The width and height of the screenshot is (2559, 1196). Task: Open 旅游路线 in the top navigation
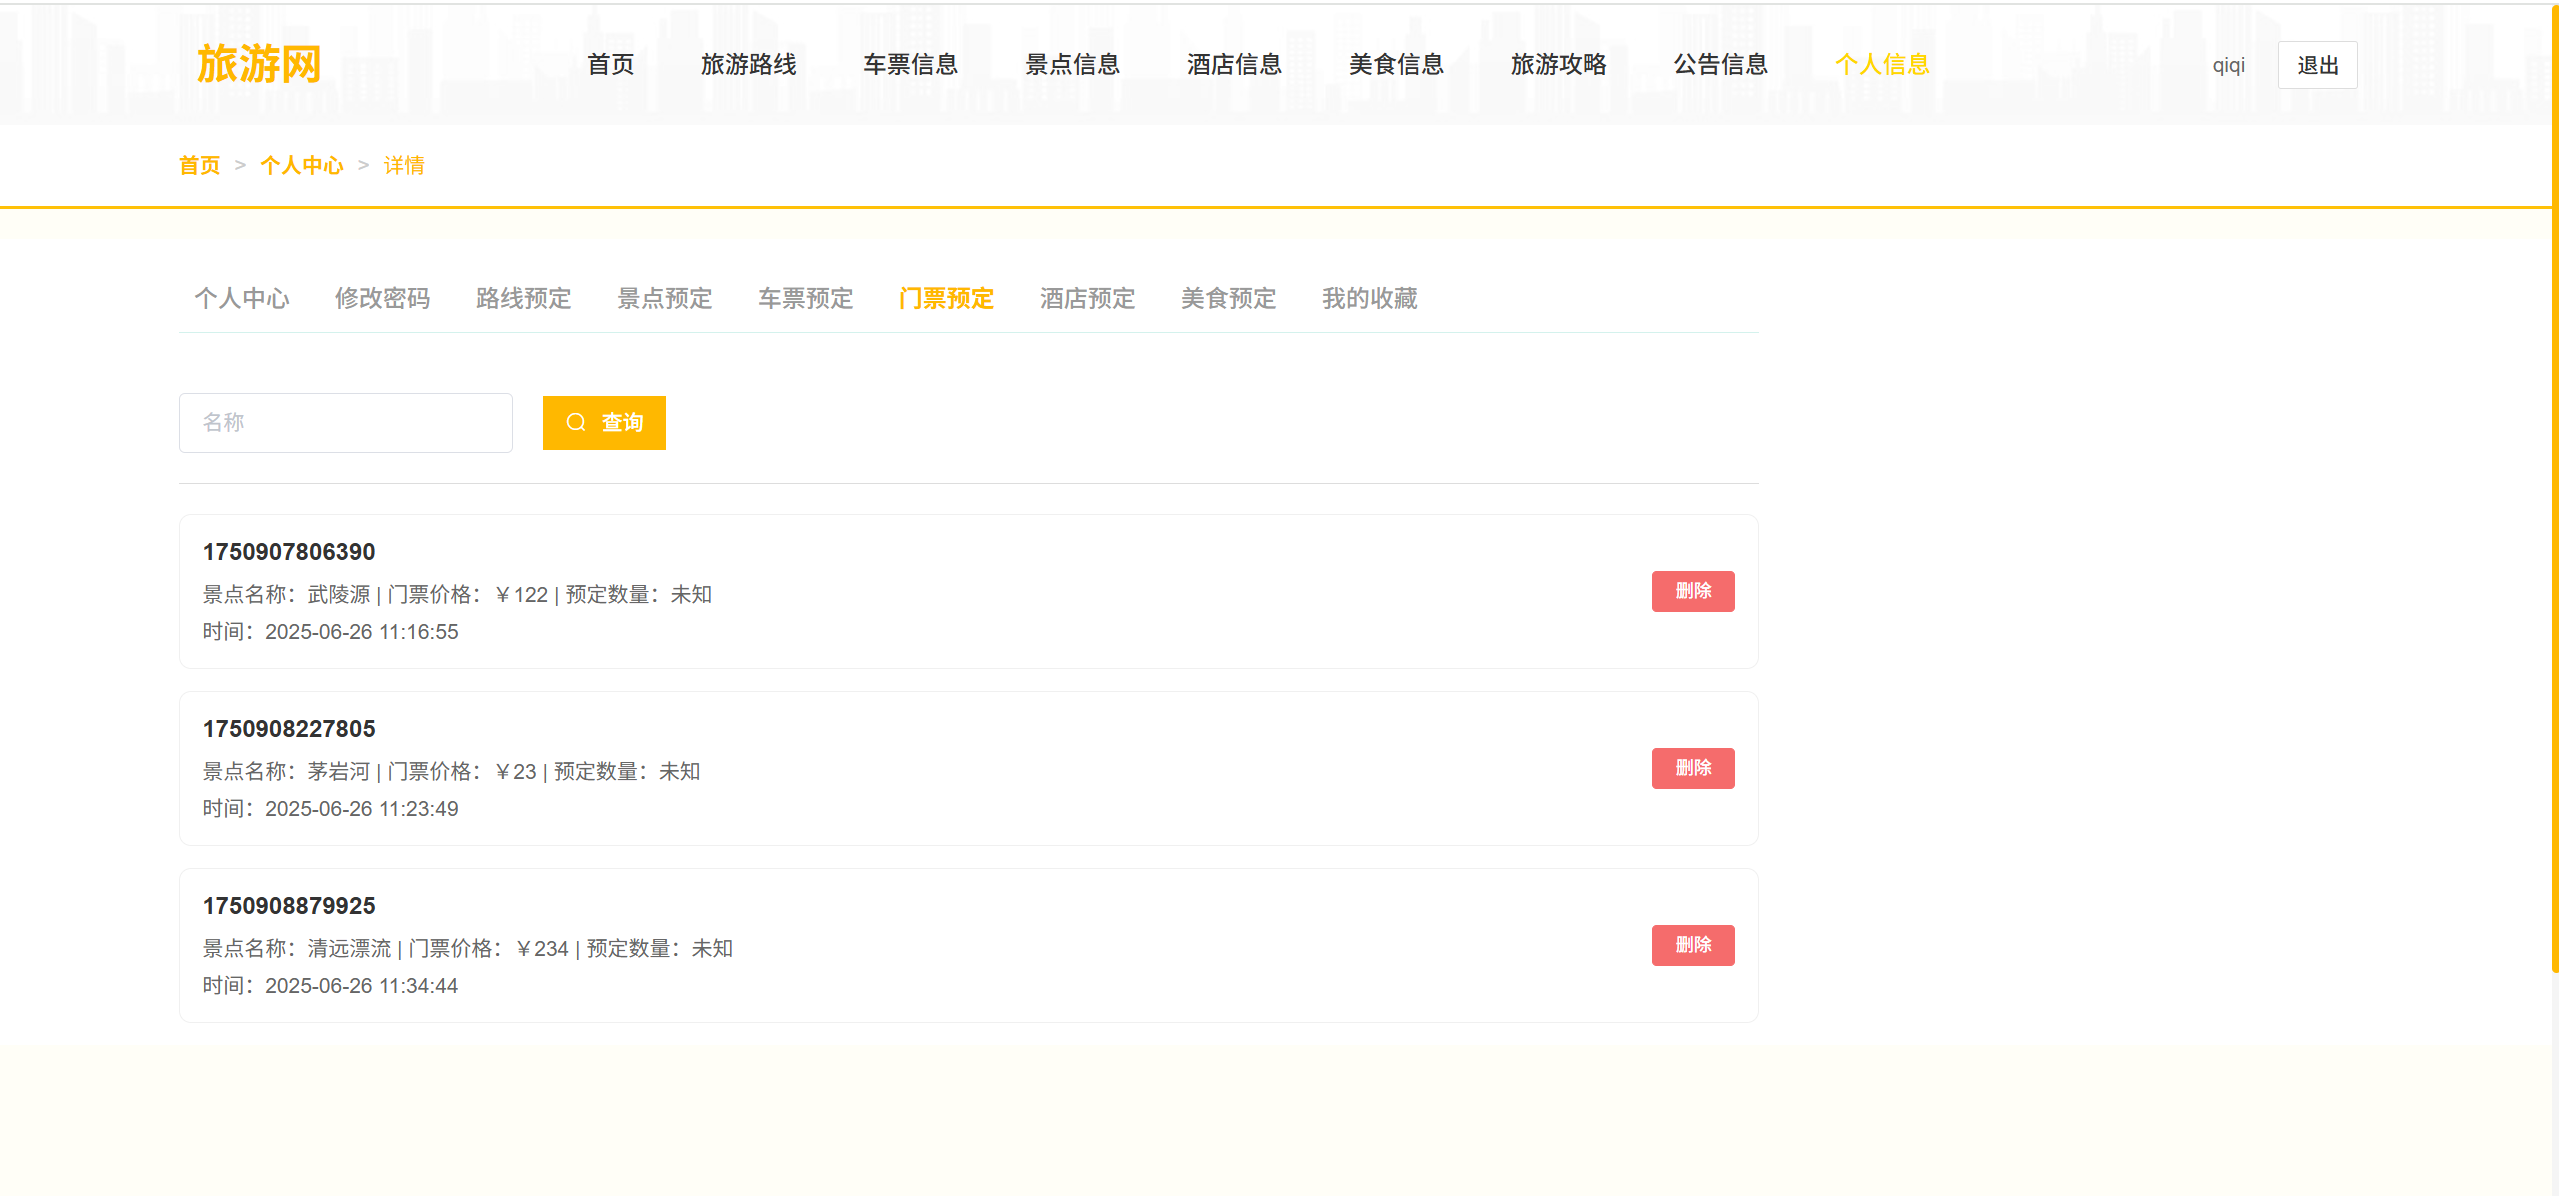point(748,65)
